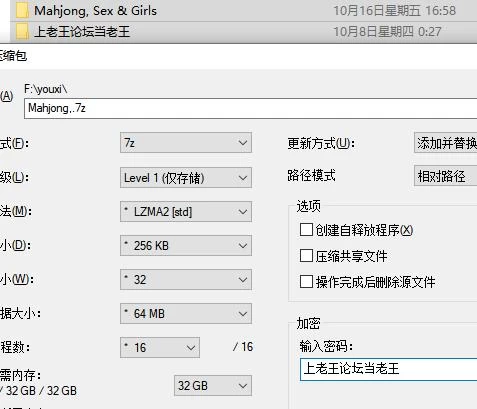Click the 更新方式(U): label
This screenshot has height=409, width=477.
tap(321, 144)
